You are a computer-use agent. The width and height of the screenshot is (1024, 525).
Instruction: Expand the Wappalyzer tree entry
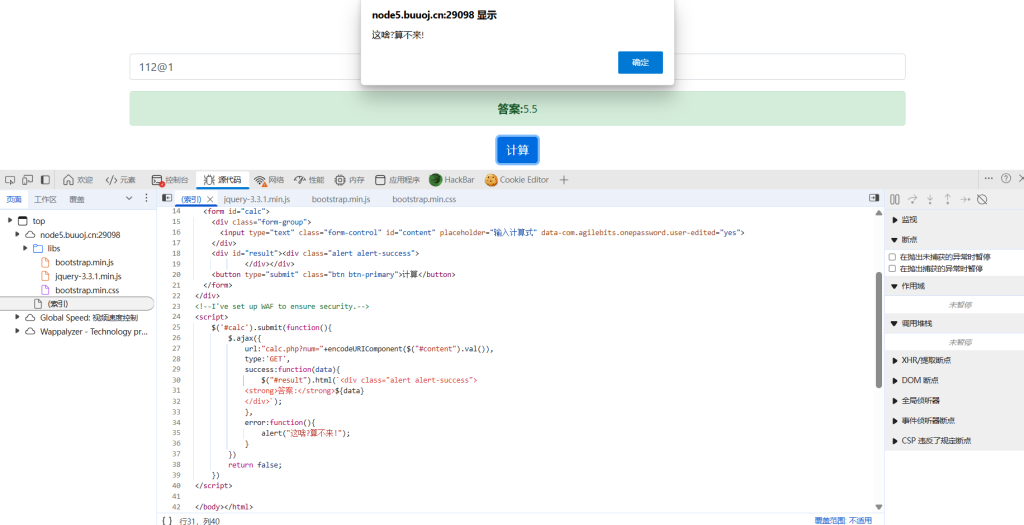[x=18, y=331]
